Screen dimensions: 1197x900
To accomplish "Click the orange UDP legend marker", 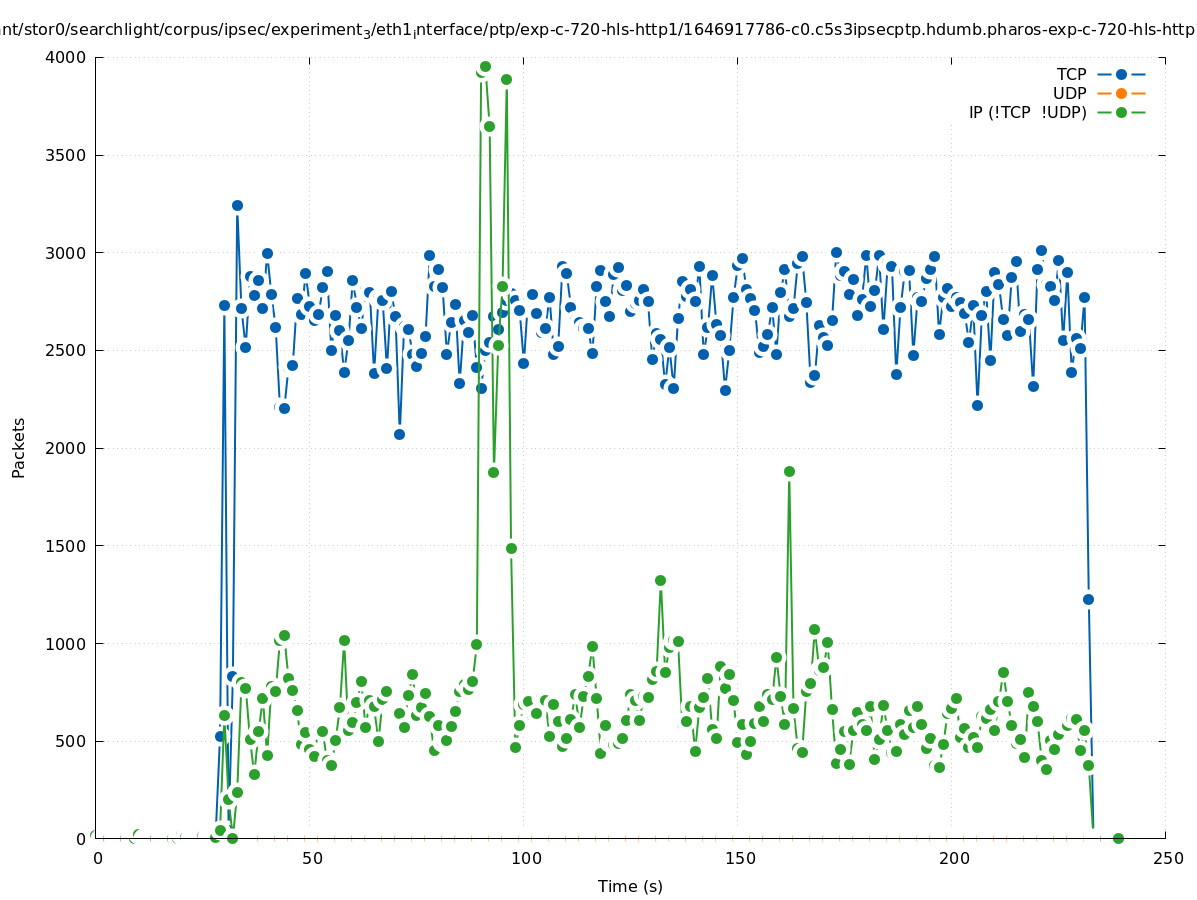I will point(1121,93).
